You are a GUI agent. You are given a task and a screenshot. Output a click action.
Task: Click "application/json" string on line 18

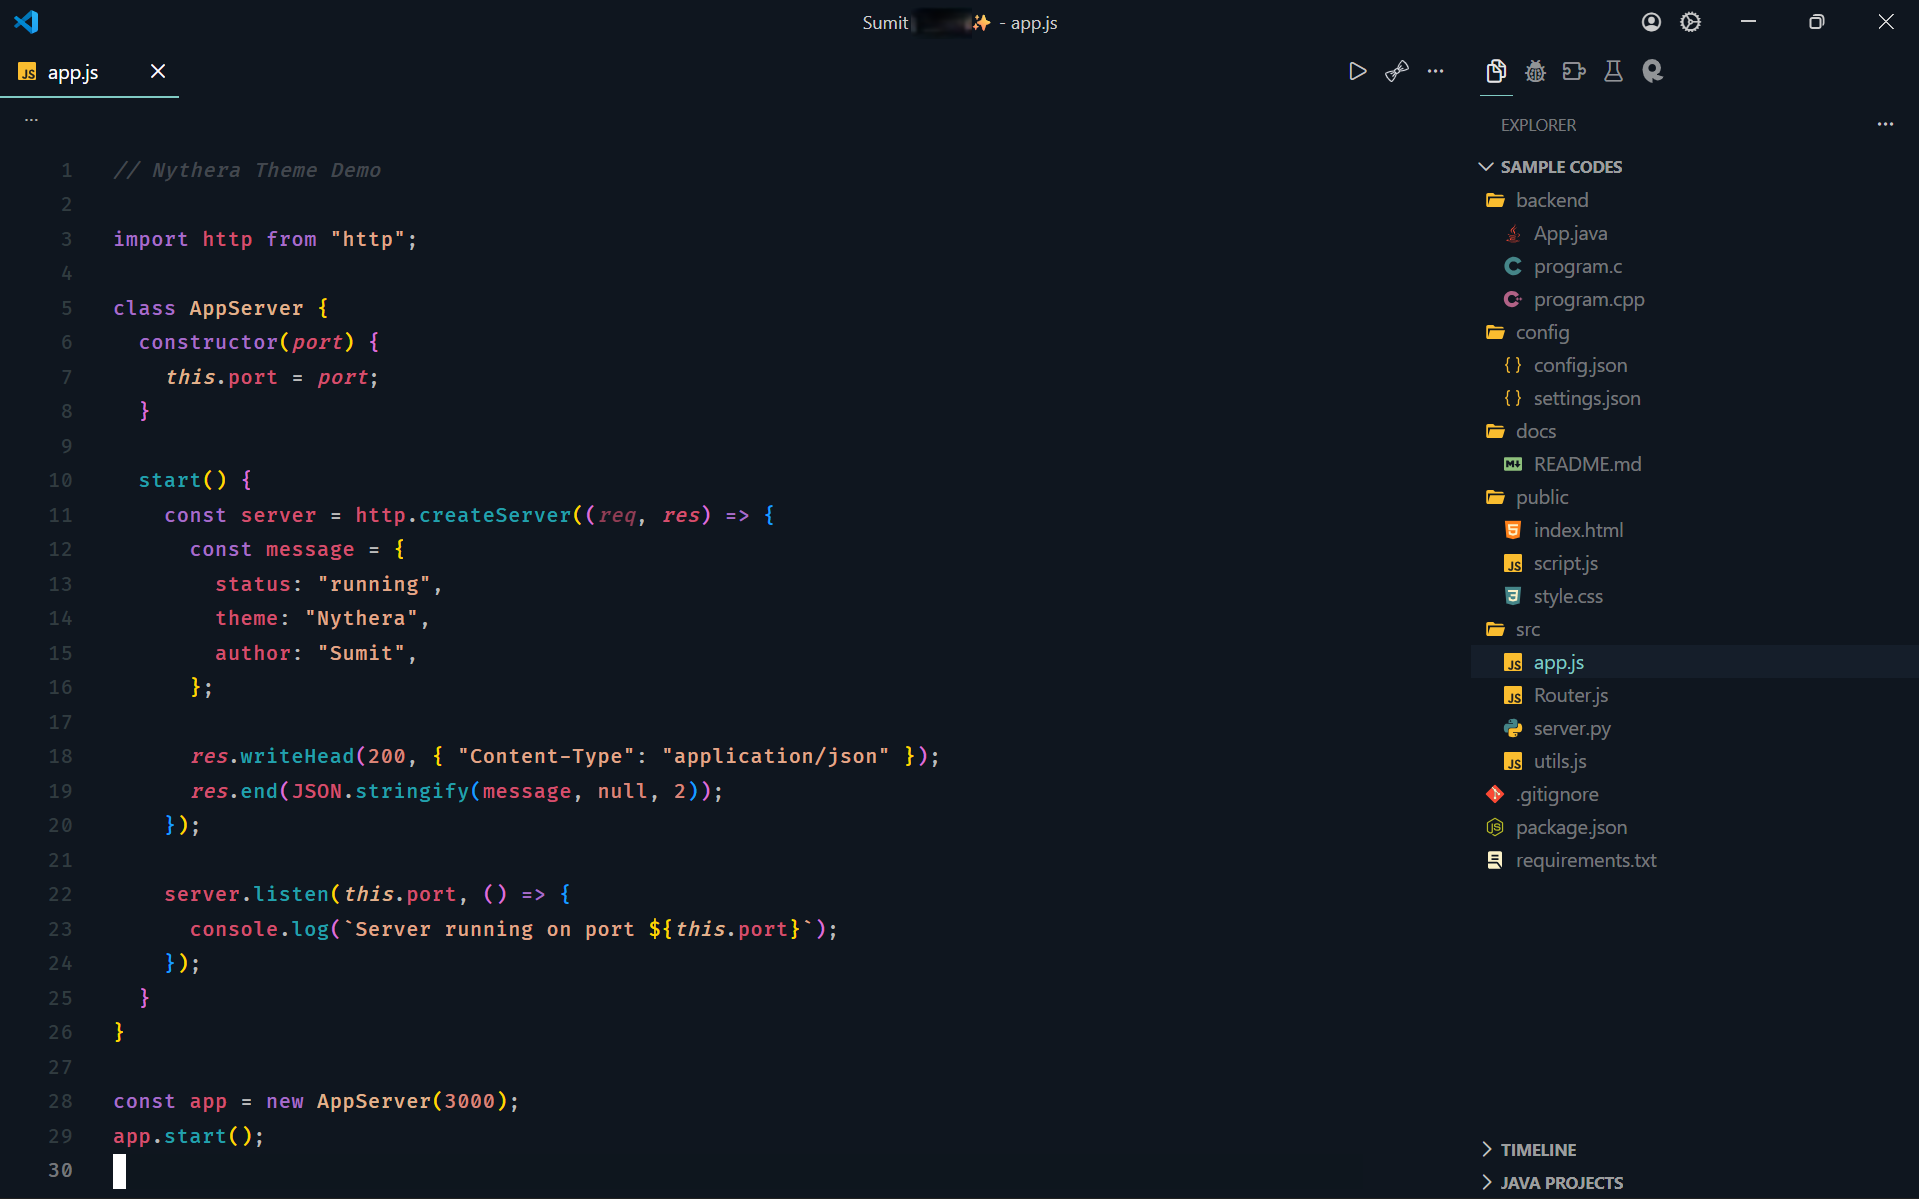775,756
